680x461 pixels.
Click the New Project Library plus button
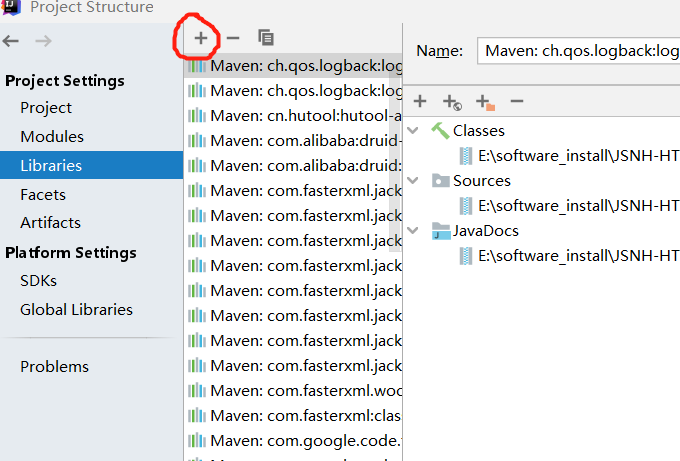pyautogui.click(x=200, y=38)
